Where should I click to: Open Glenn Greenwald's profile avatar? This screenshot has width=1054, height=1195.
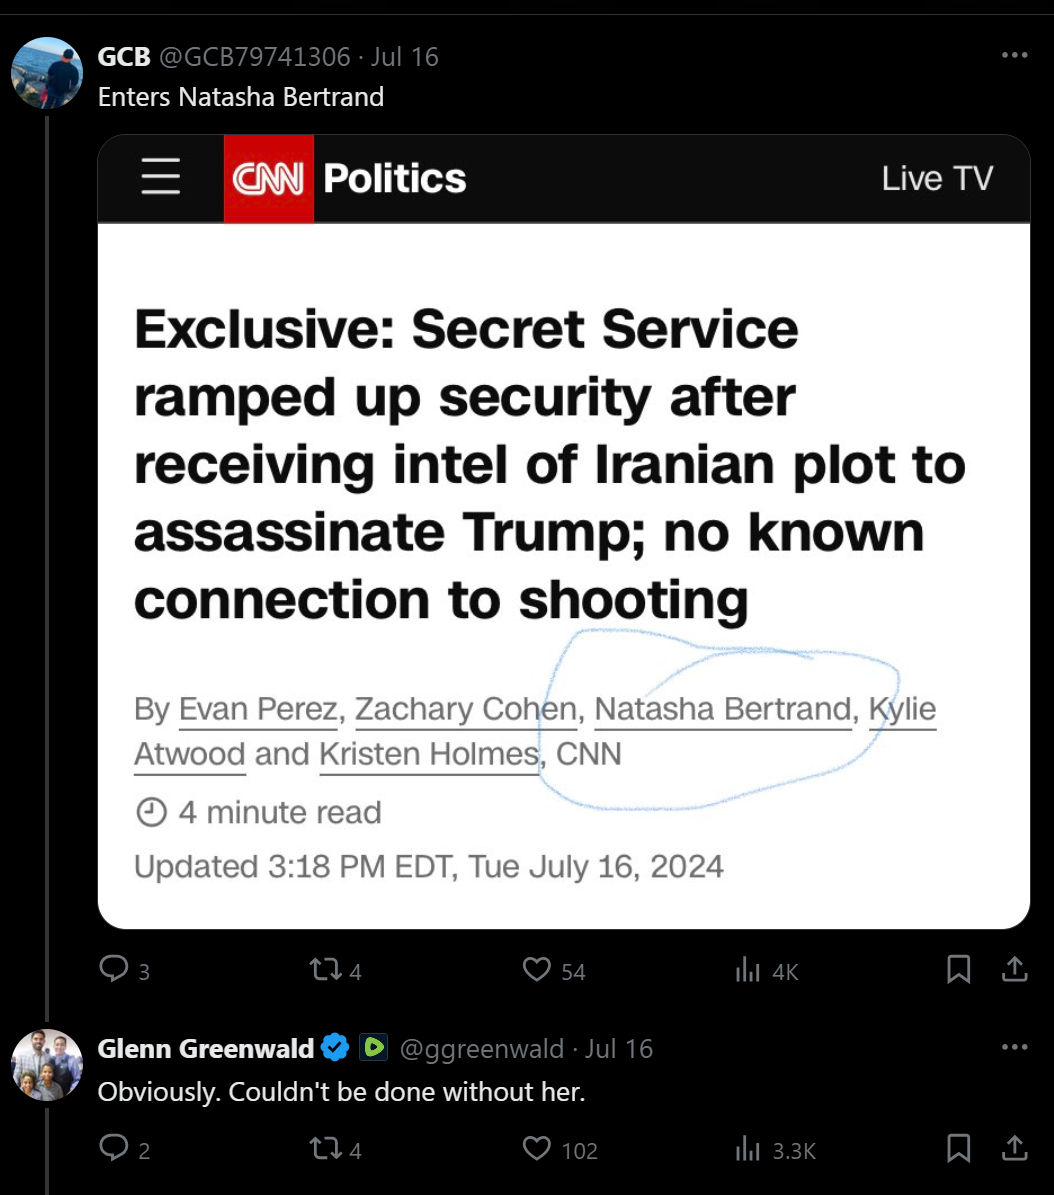[x=46, y=1064]
